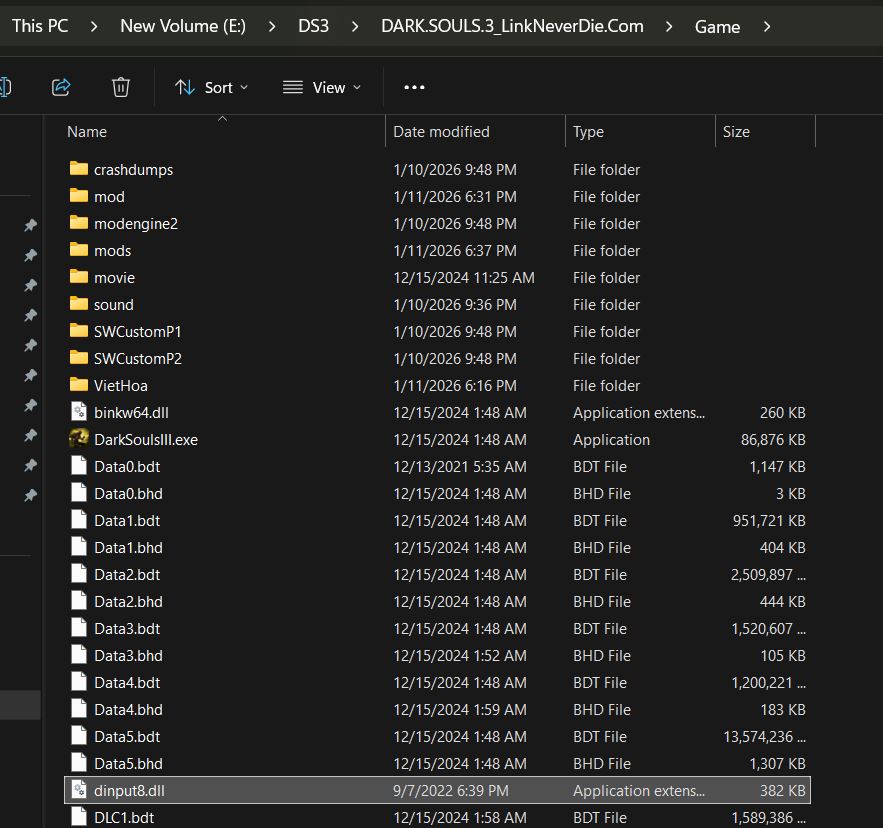Click the Delete trash can icon
This screenshot has height=828, width=883.
point(121,87)
